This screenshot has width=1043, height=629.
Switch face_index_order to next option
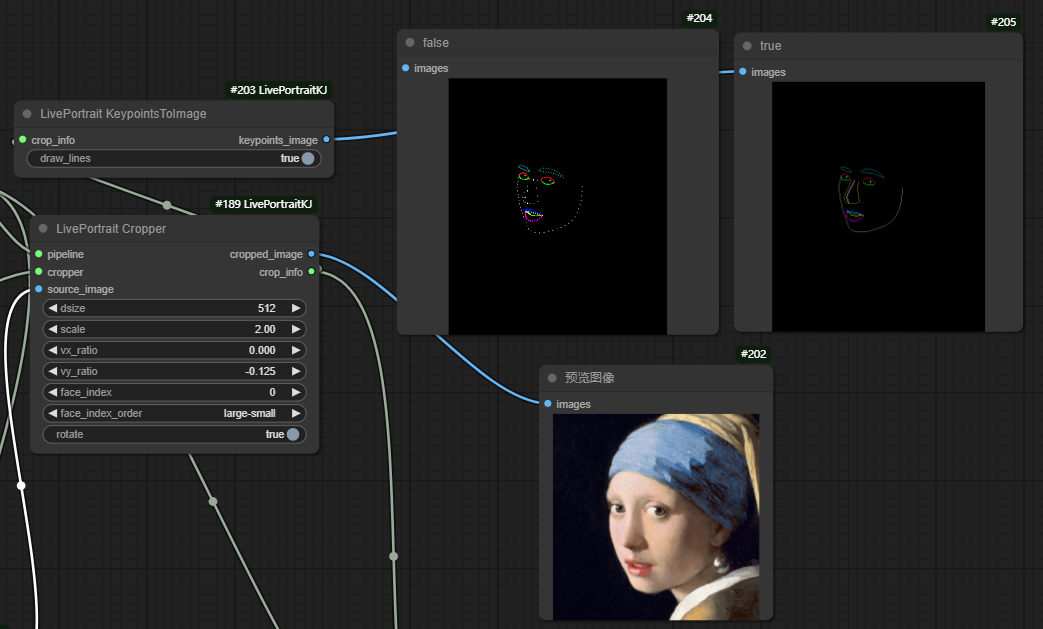[295, 413]
